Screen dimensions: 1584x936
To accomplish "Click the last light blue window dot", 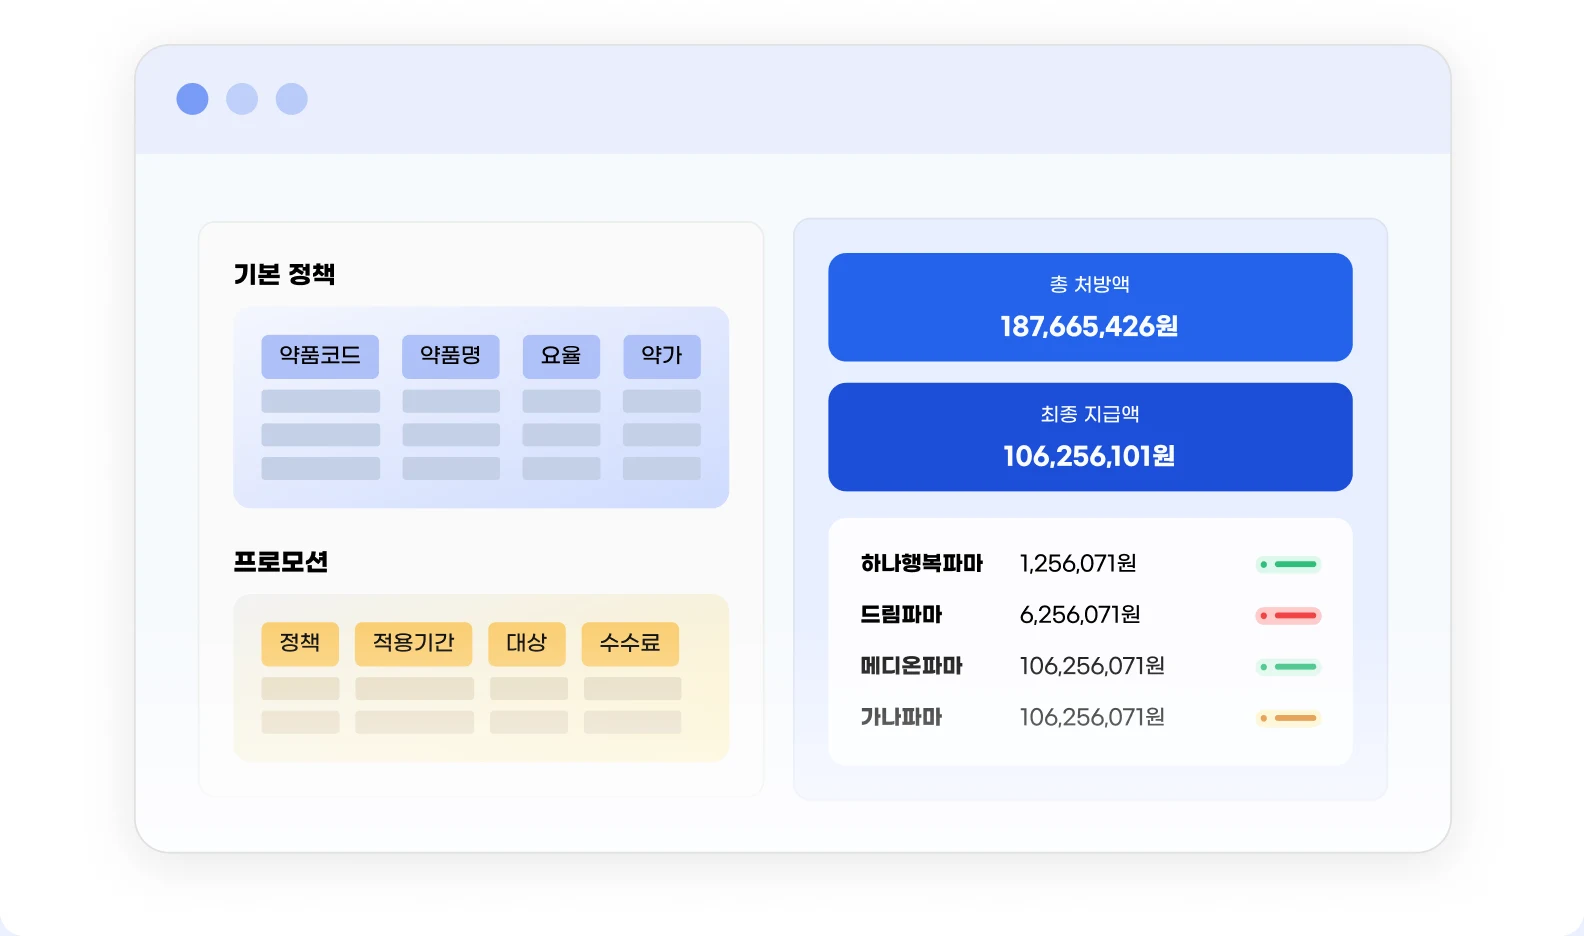I will (x=292, y=99).
